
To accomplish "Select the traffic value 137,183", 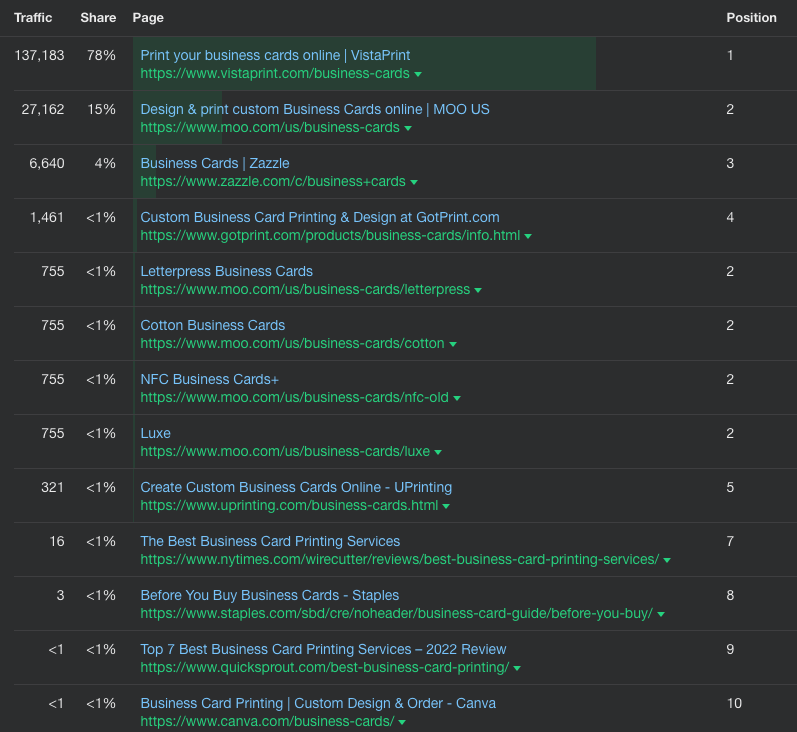I will [39, 55].
